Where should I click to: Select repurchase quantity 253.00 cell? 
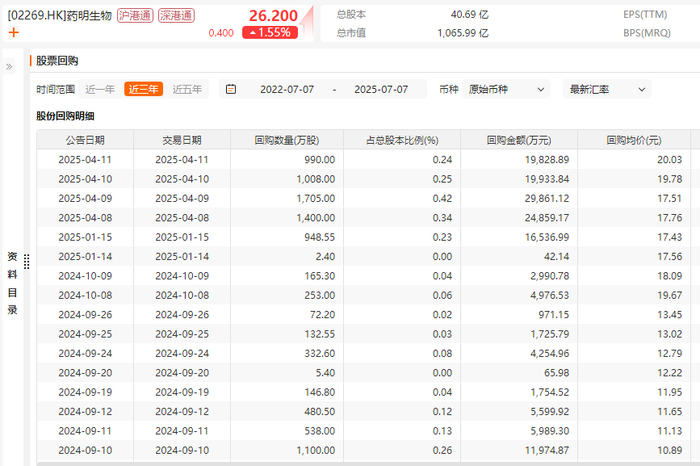[287, 295]
